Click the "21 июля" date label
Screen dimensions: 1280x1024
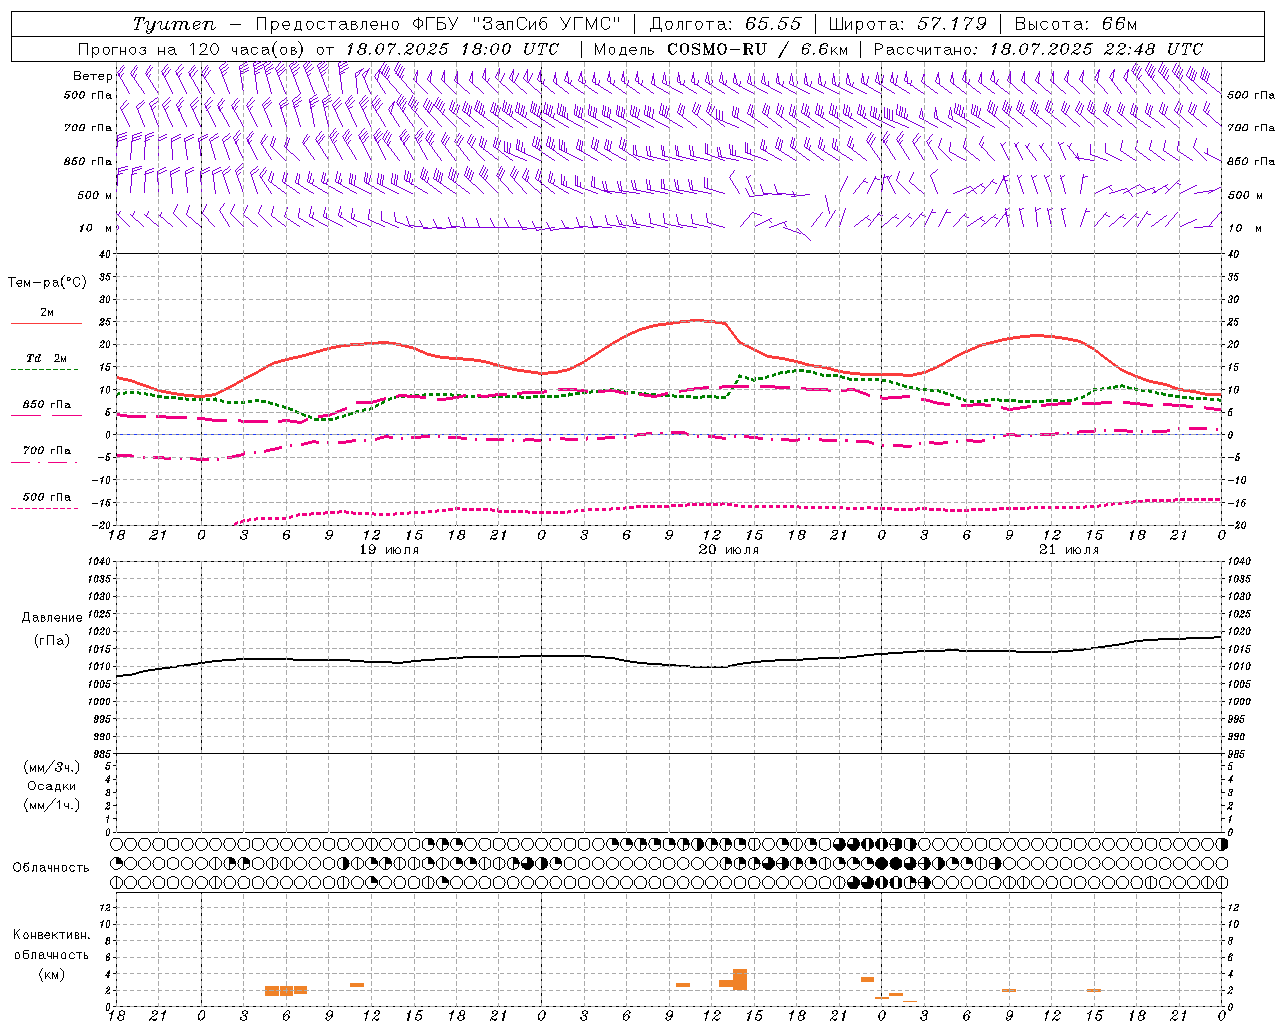click(1069, 550)
